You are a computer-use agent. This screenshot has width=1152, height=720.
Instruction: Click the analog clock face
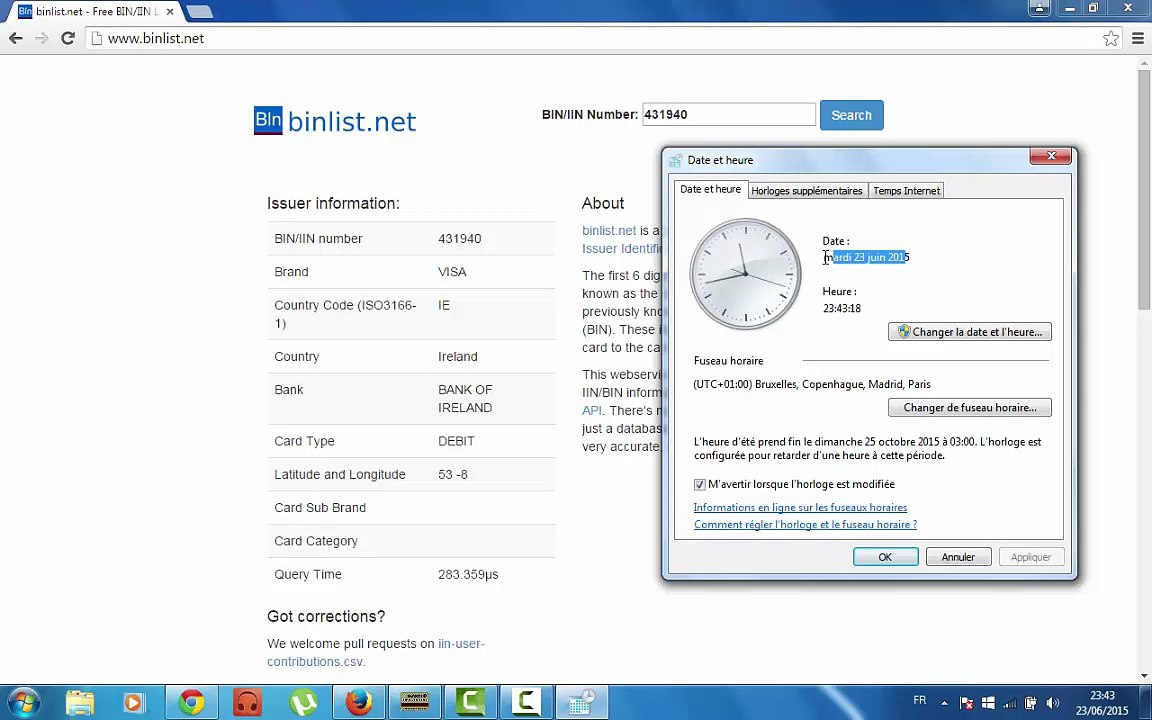click(746, 274)
